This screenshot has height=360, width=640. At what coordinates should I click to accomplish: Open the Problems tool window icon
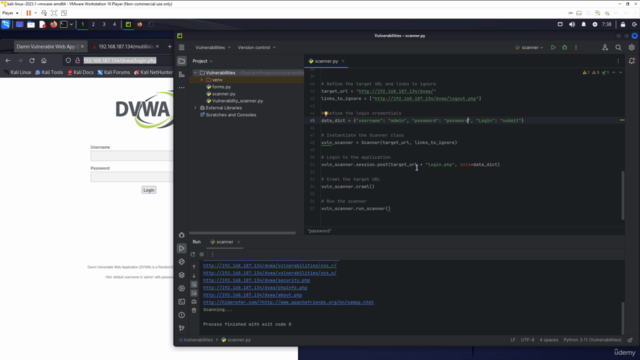click(x=182, y=315)
